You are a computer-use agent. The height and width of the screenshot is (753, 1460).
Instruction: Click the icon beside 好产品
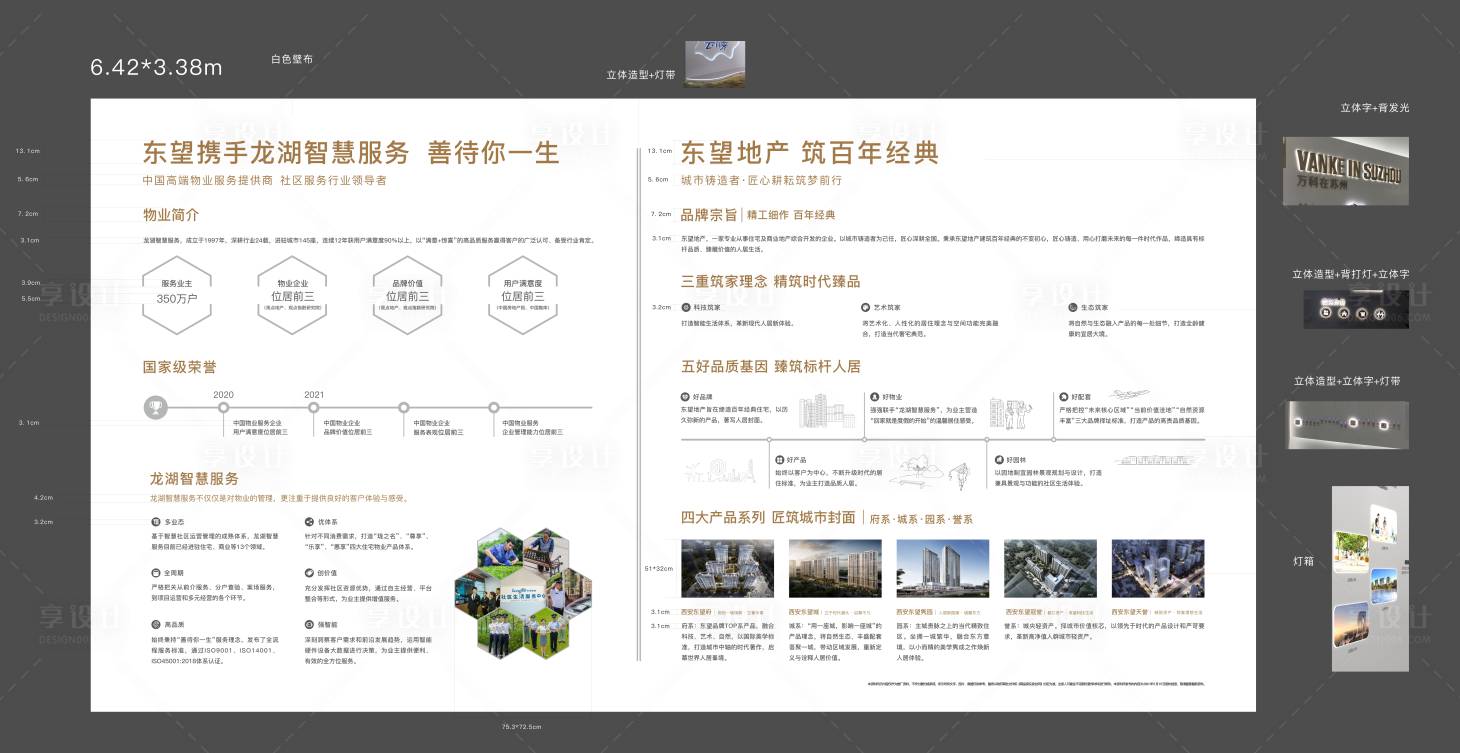779,460
